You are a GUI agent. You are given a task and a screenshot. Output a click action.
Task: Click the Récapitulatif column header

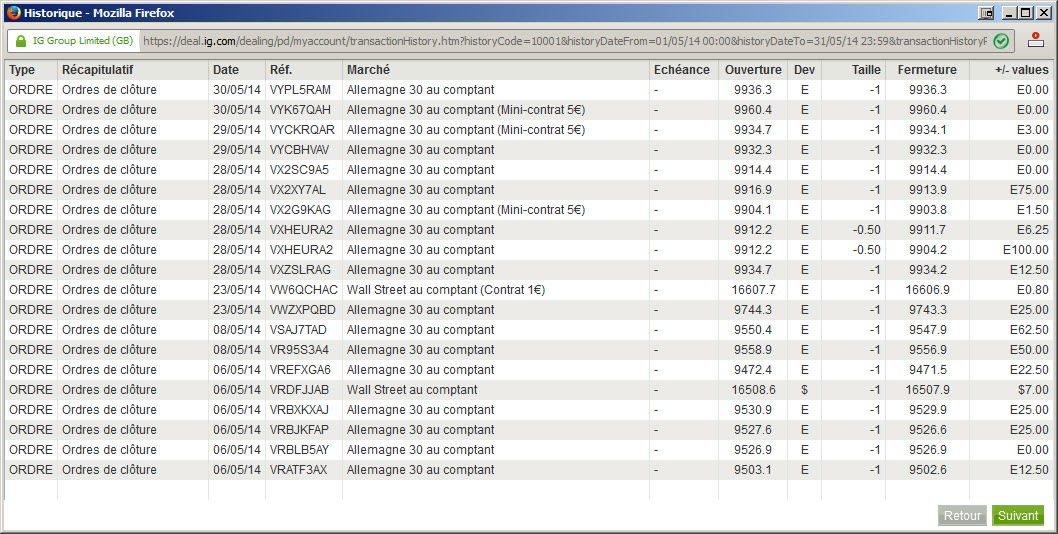click(98, 70)
